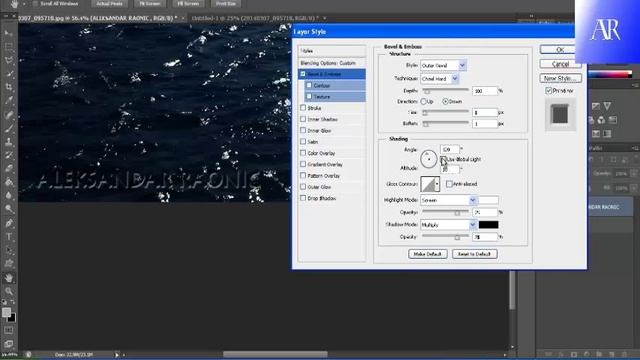
Task: Toggle the Preview checkbox
Action: [x=549, y=91]
